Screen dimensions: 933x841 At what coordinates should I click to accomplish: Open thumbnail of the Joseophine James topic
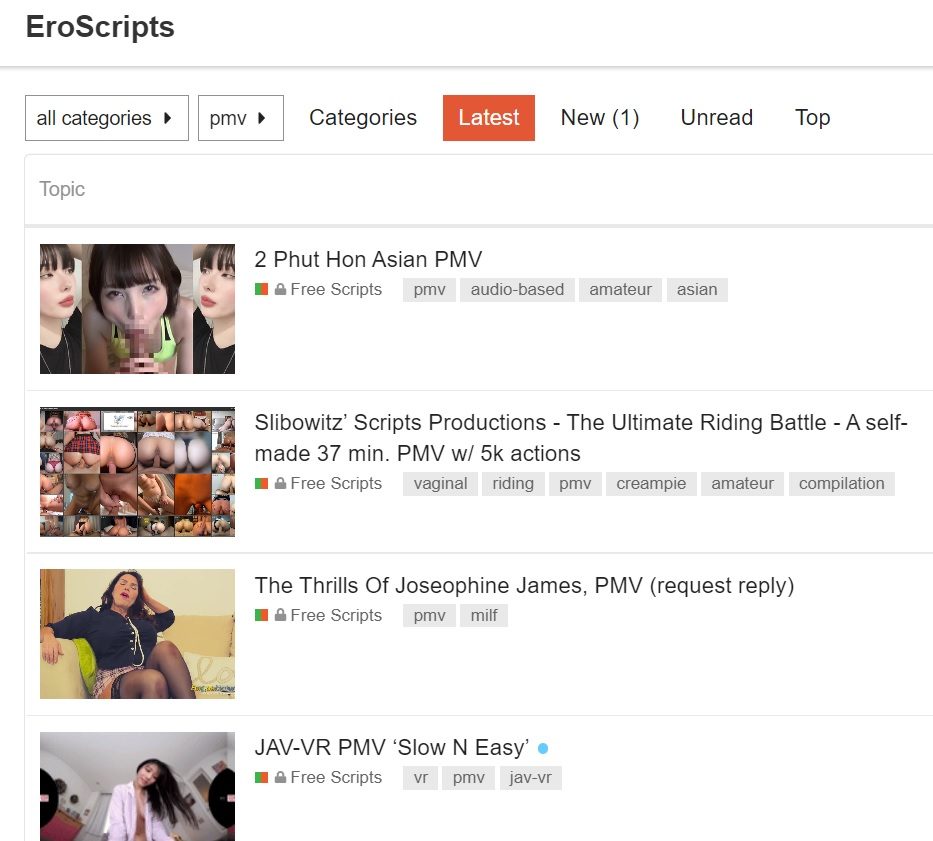click(137, 634)
